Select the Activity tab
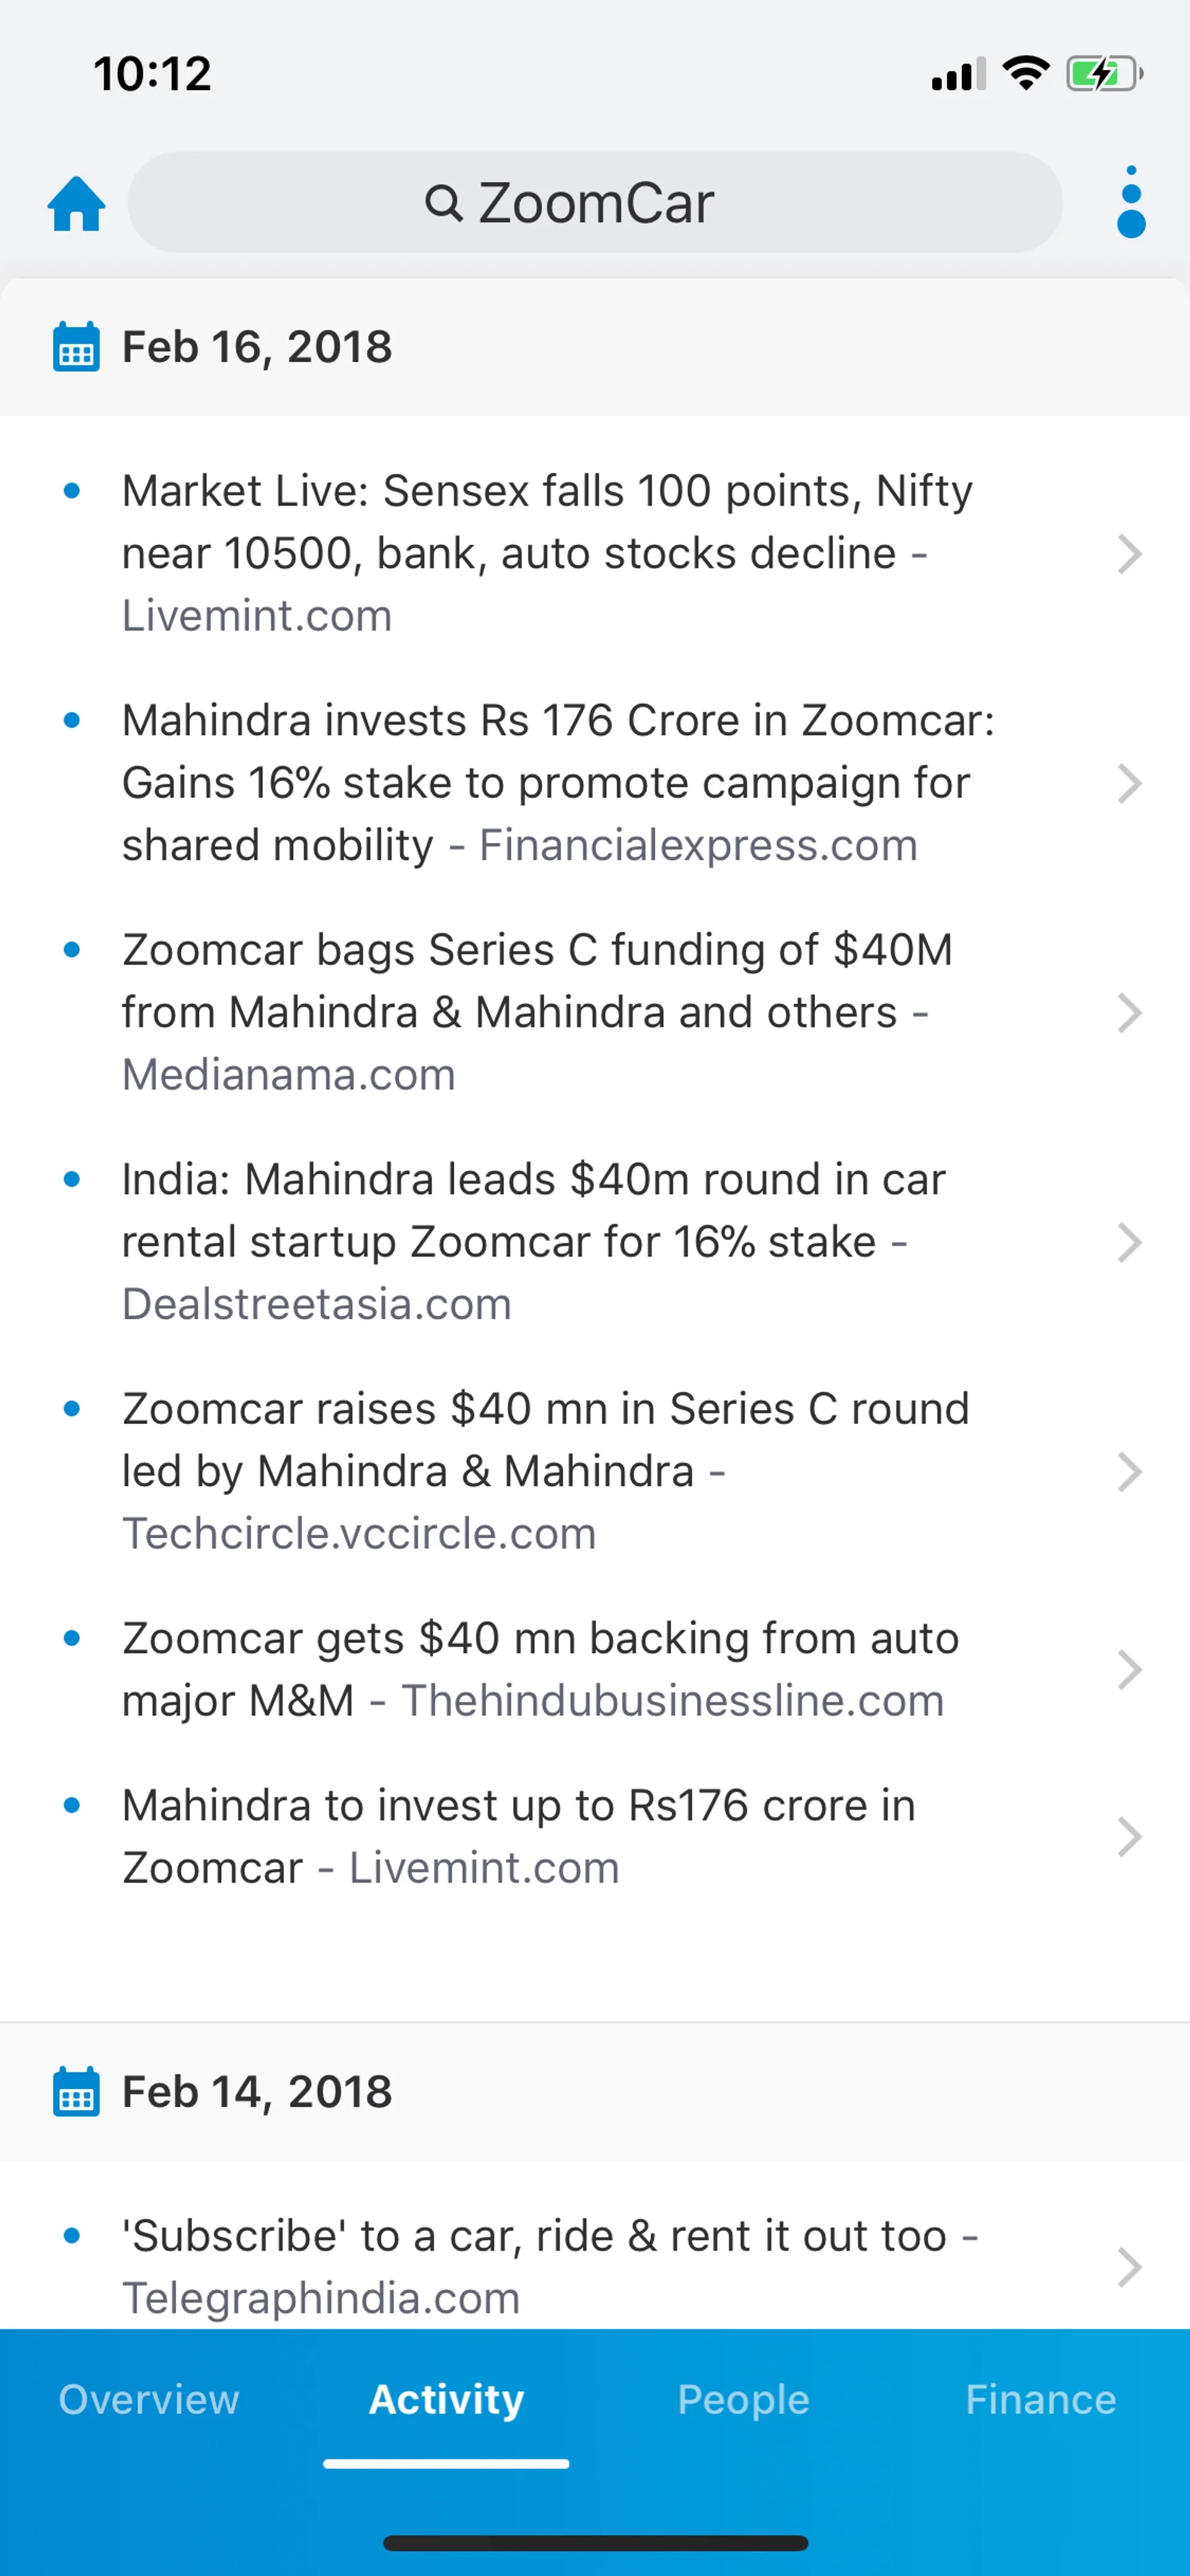 click(446, 2399)
